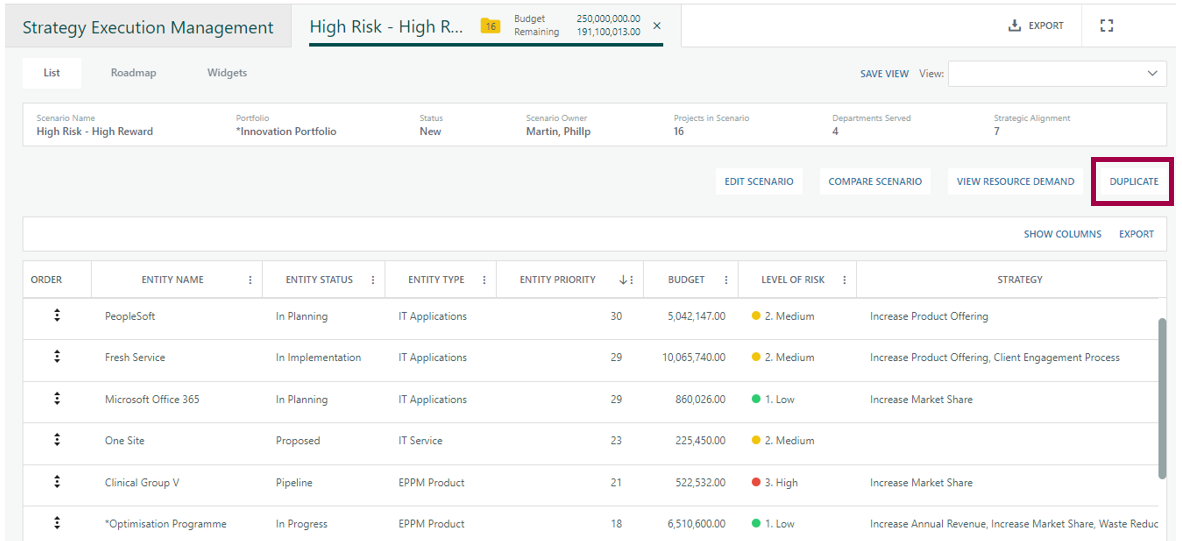This screenshot has height=541, width=1182.
Task: Switch to the Widgets tab
Action: click(x=227, y=73)
